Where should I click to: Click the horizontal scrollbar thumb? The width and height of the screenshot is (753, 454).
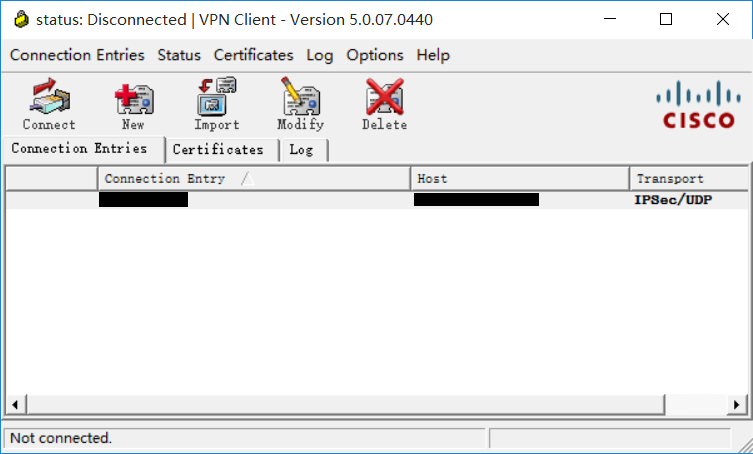tap(346, 405)
